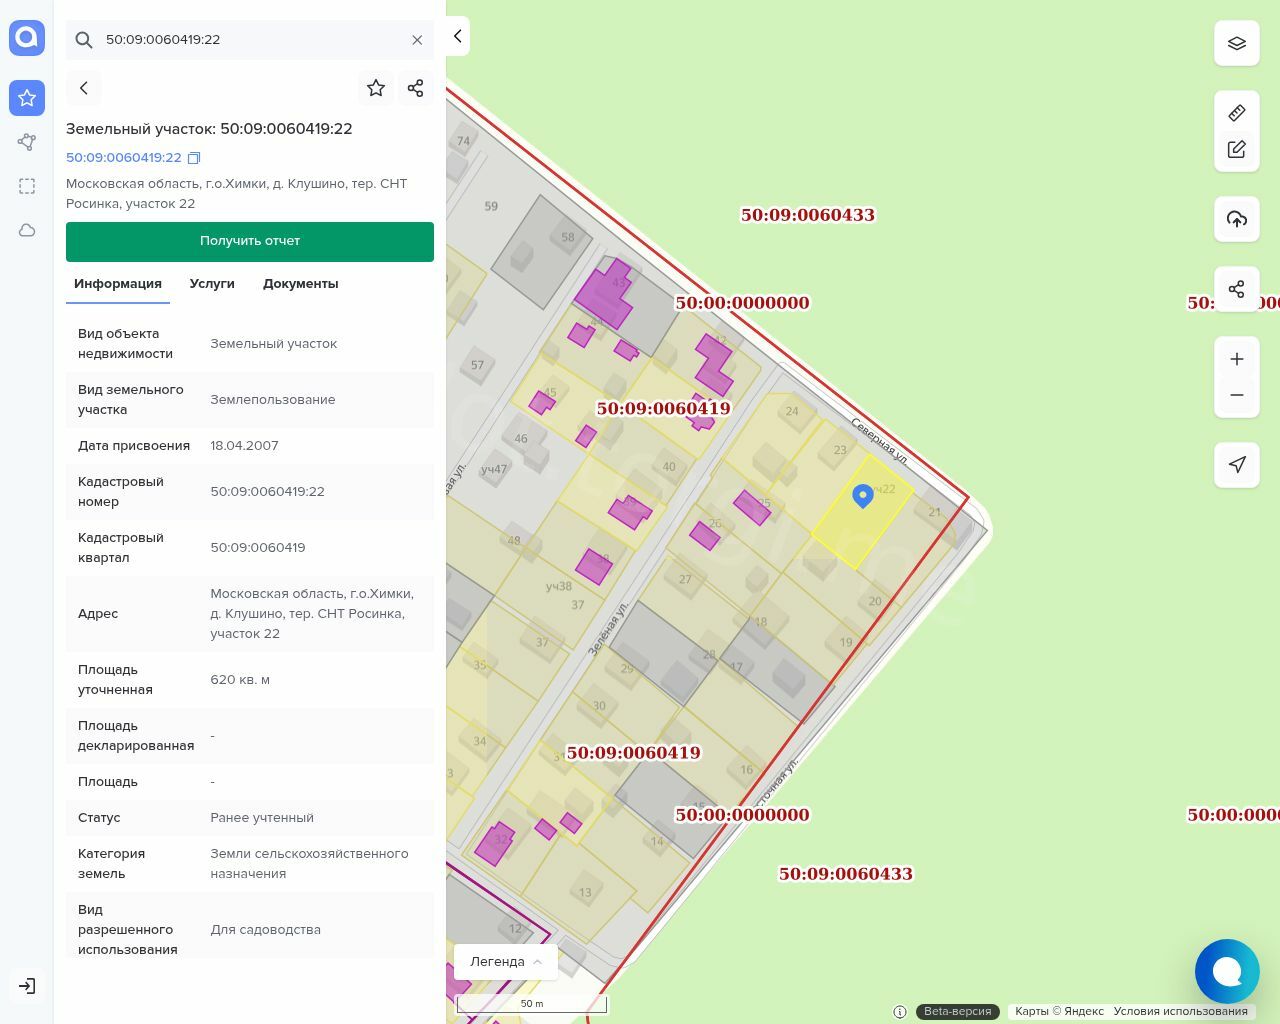Add parcel to favorites with star
The image size is (1280, 1024).
coord(376,88)
